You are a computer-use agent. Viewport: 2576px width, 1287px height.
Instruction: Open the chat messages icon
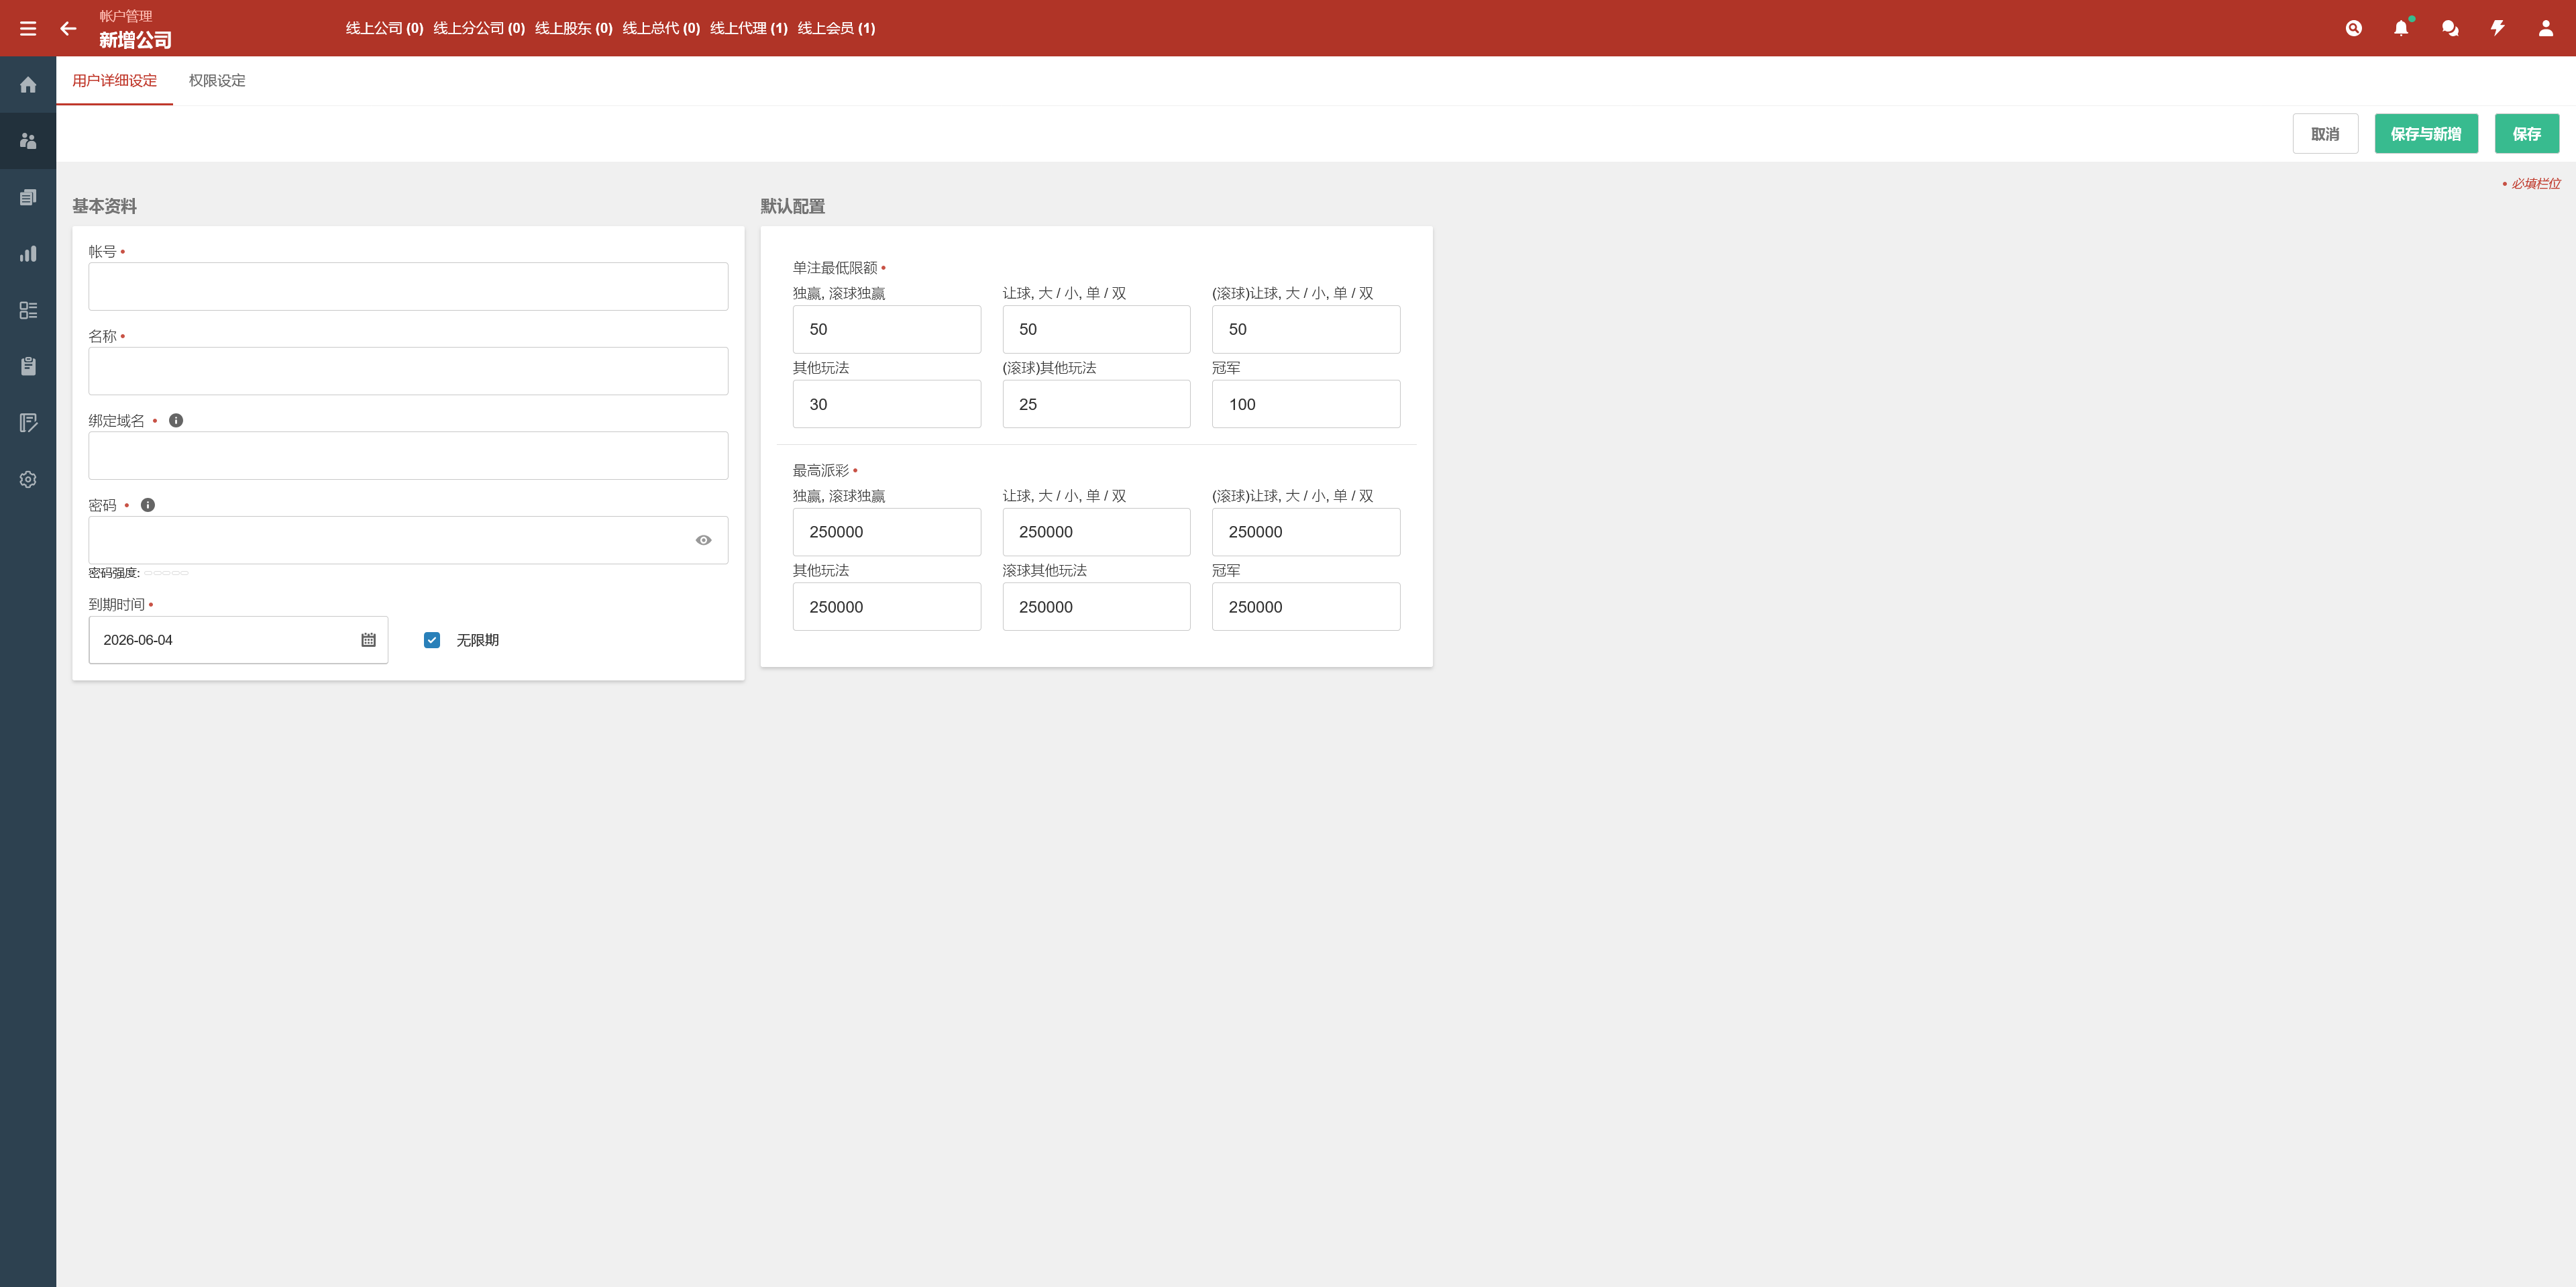pos(2450,28)
